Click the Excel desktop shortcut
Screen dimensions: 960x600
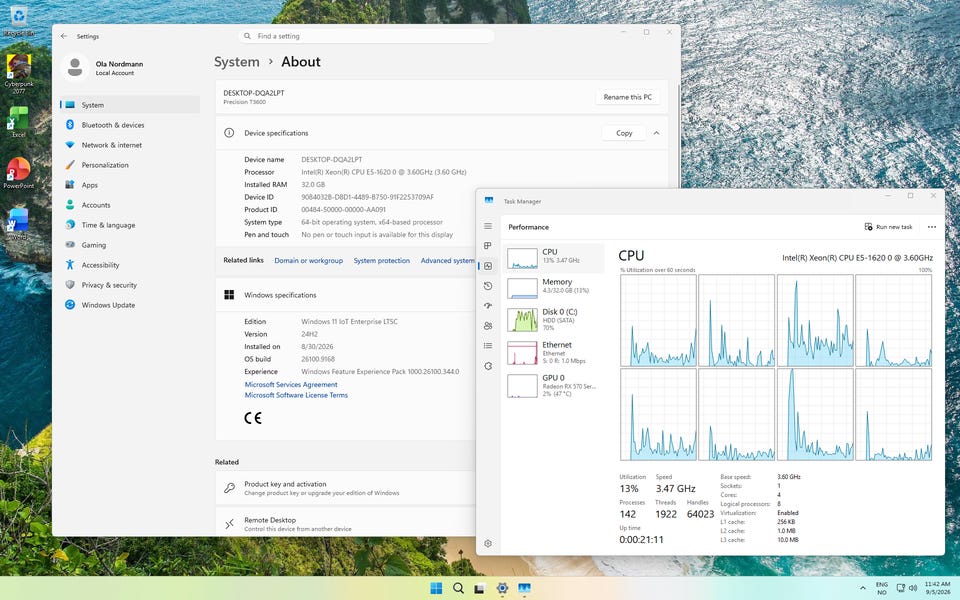(x=18, y=122)
